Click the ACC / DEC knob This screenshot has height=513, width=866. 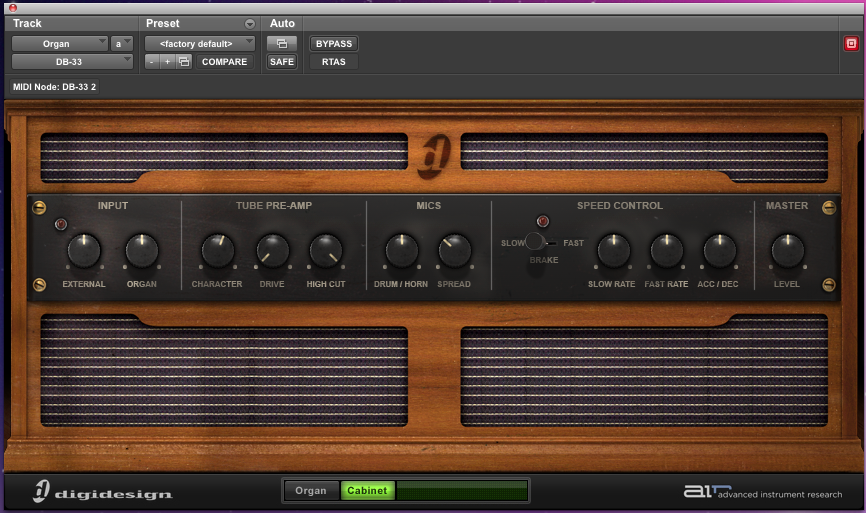click(x=719, y=251)
